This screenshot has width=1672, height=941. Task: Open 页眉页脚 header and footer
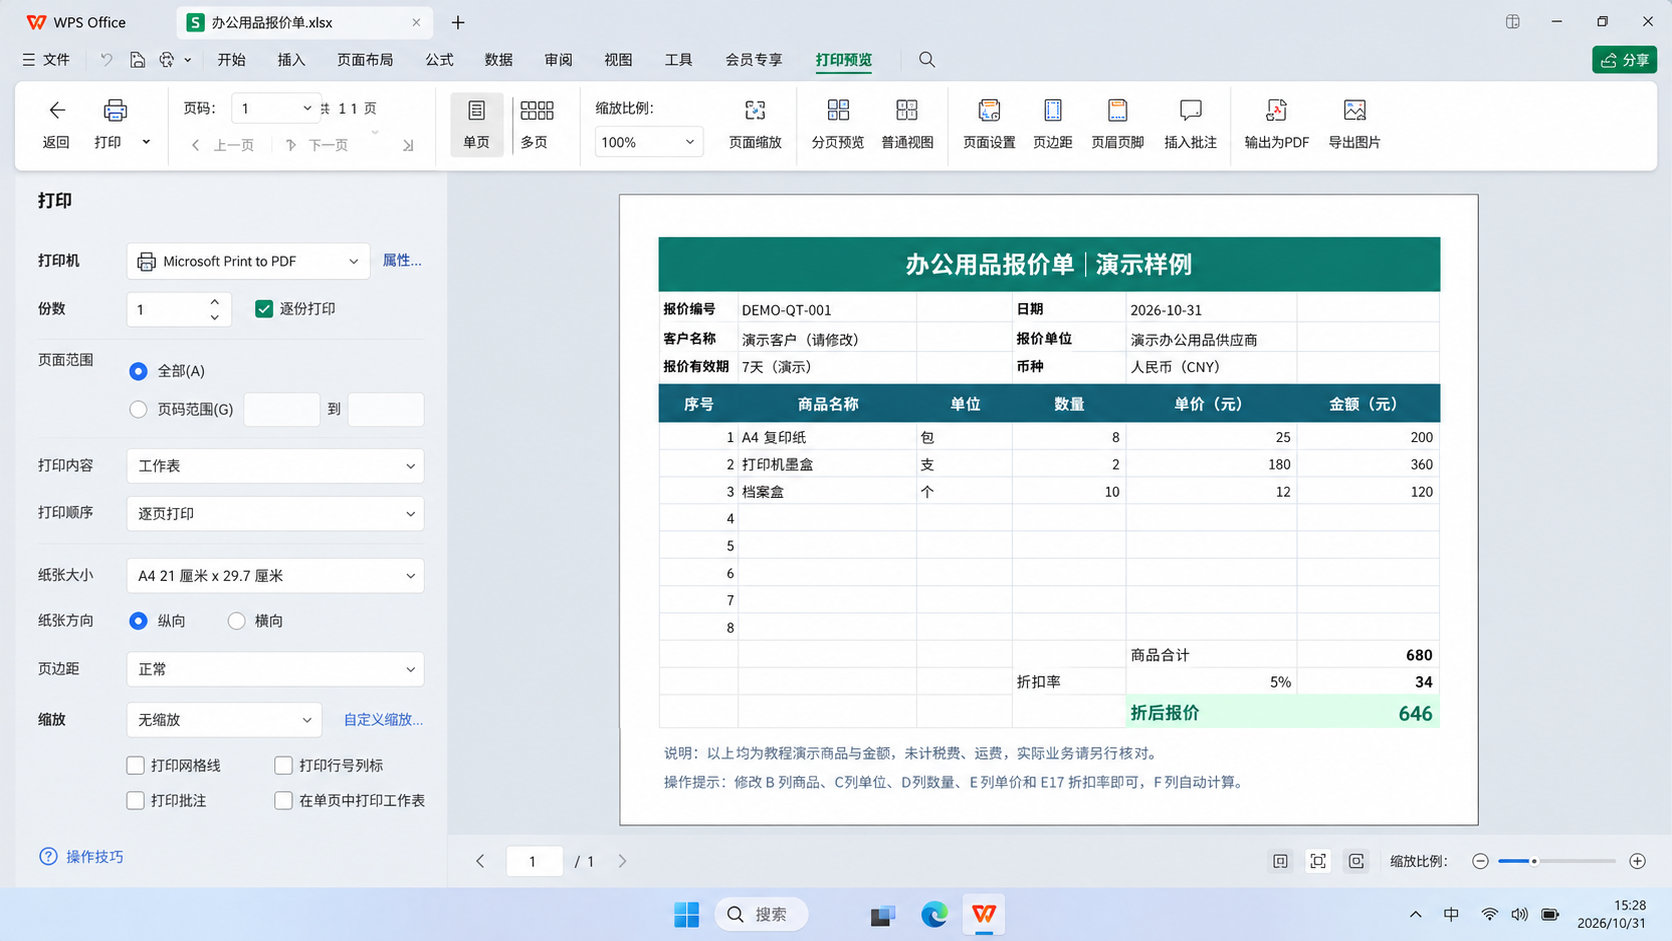pos(1117,124)
